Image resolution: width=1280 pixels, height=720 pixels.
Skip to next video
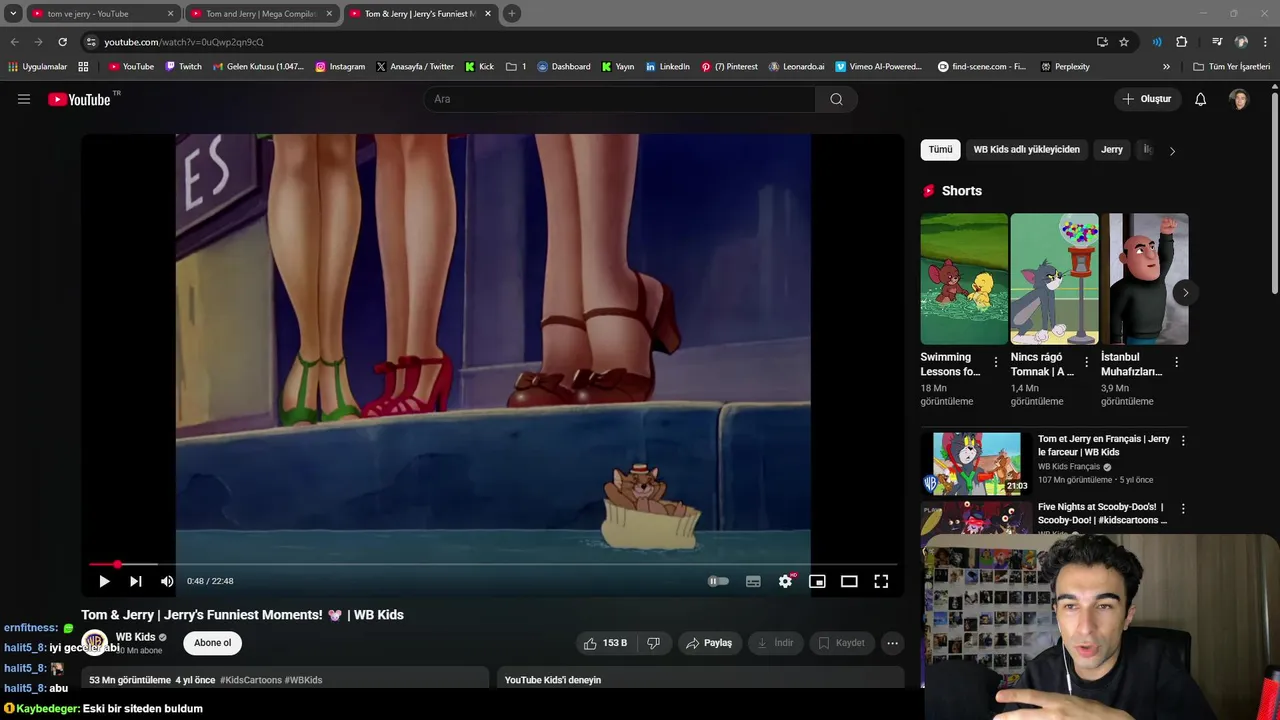pyautogui.click(x=136, y=581)
